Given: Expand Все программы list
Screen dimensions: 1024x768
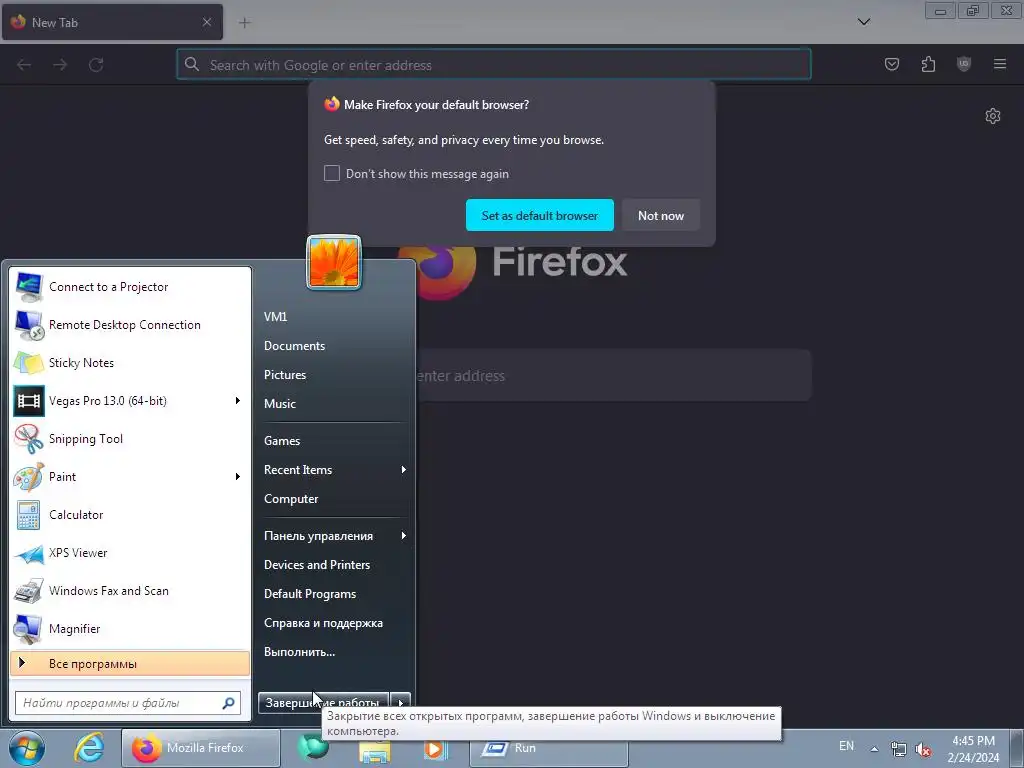Looking at the screenshot, I should coord(130,664).
